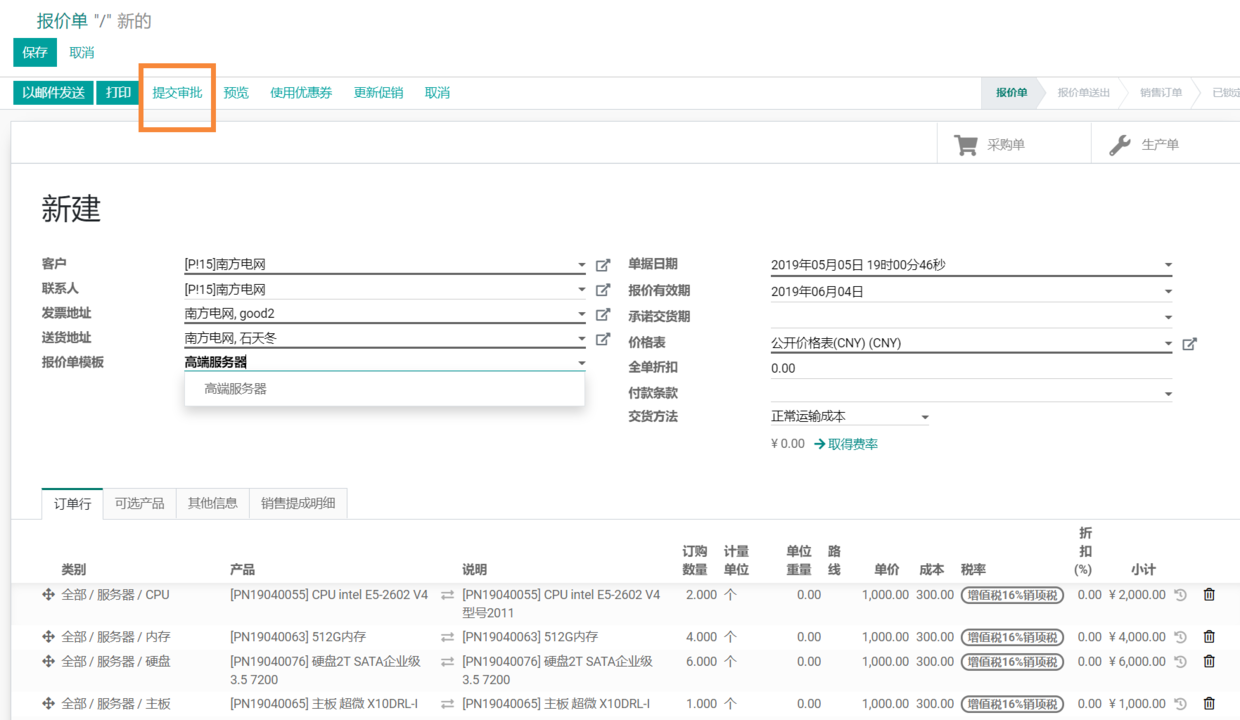Image resolution: width=1240 pixels, height=720 pixels.
Task: Click the 增值税16%销项税 tag on 主板 row
Action: click(x=1012, y=704)
